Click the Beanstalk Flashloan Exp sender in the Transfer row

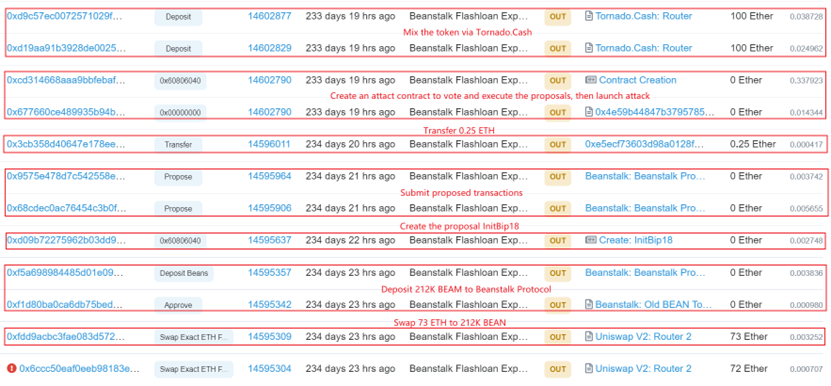(x=469, y=144)
